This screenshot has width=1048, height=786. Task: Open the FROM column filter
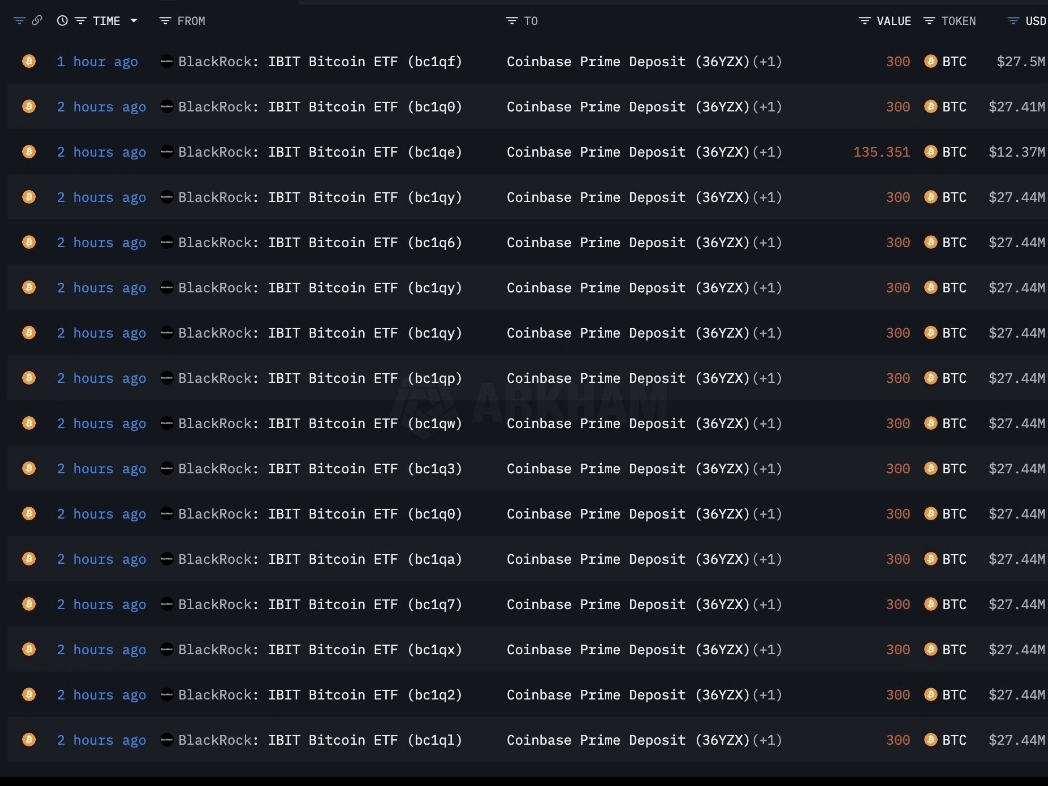[165, 21]
